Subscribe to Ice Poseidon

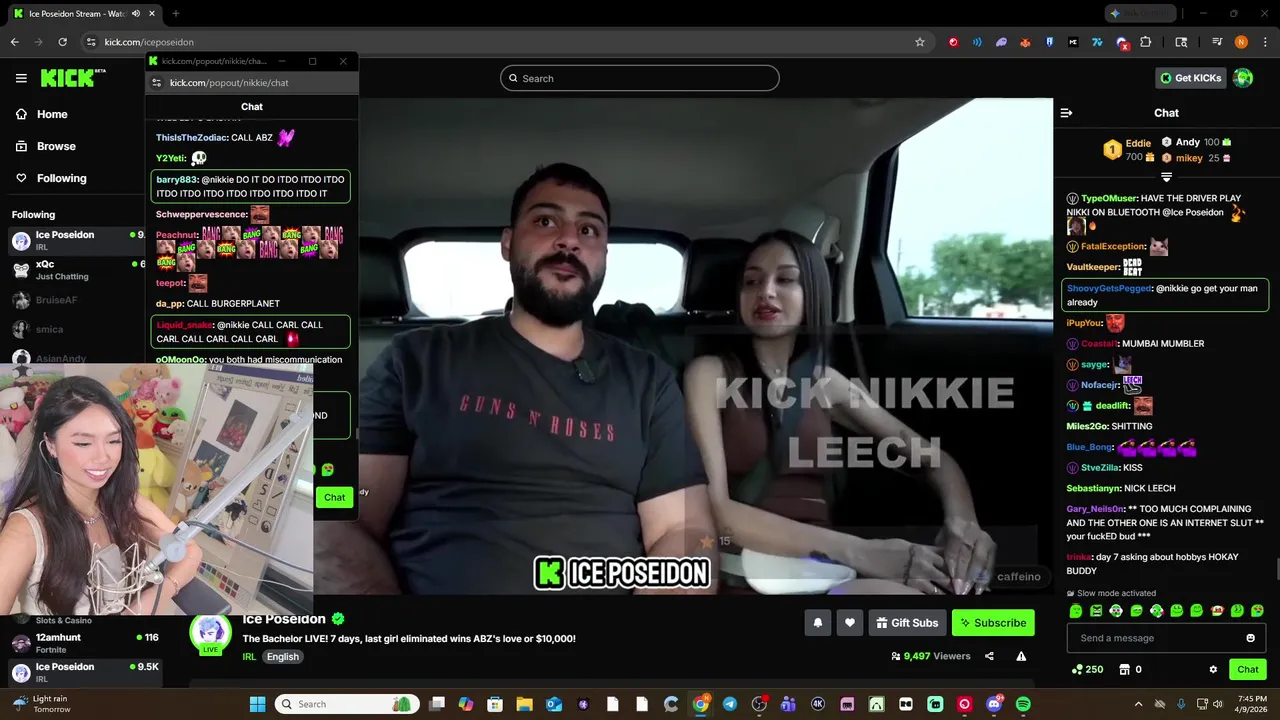pyautogui.click(x=993, y=623)
